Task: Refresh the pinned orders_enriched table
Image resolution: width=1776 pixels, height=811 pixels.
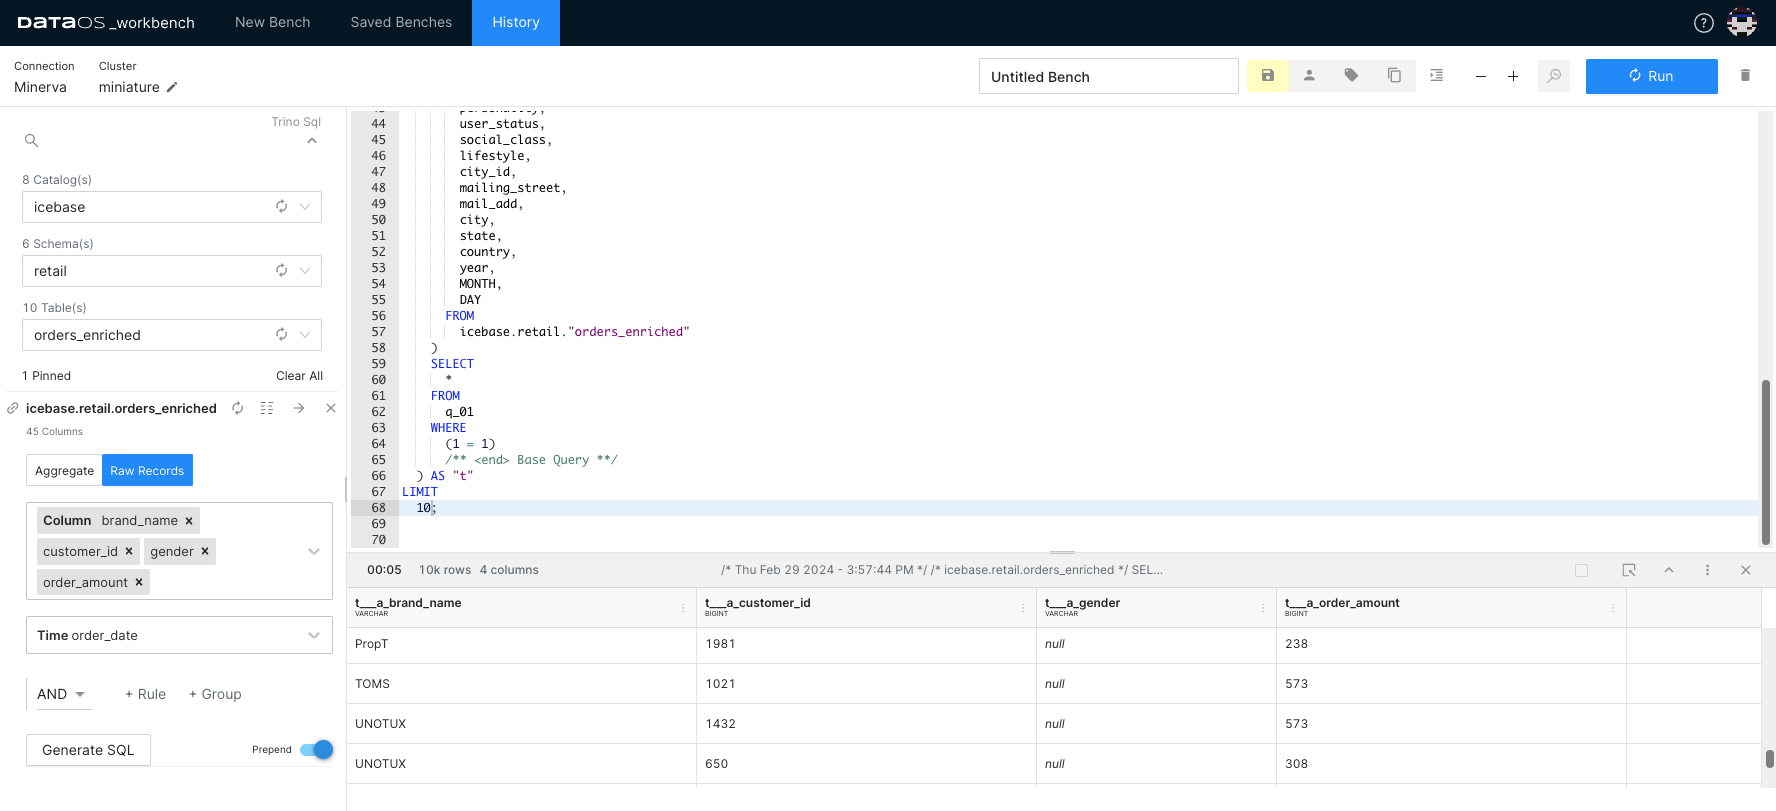Action: (238, 408)
